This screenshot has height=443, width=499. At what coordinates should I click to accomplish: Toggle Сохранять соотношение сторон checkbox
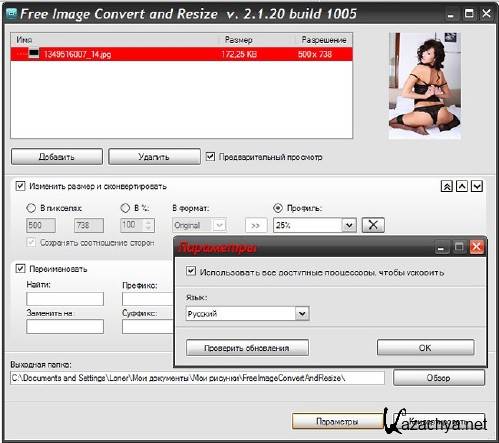click(31, 242)
